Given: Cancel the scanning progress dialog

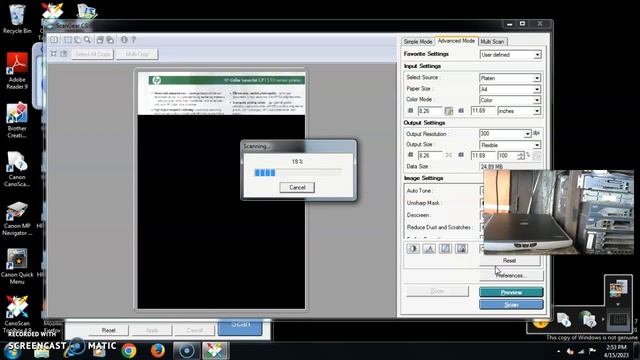Looking at the screenshot, I should (297, 187).
